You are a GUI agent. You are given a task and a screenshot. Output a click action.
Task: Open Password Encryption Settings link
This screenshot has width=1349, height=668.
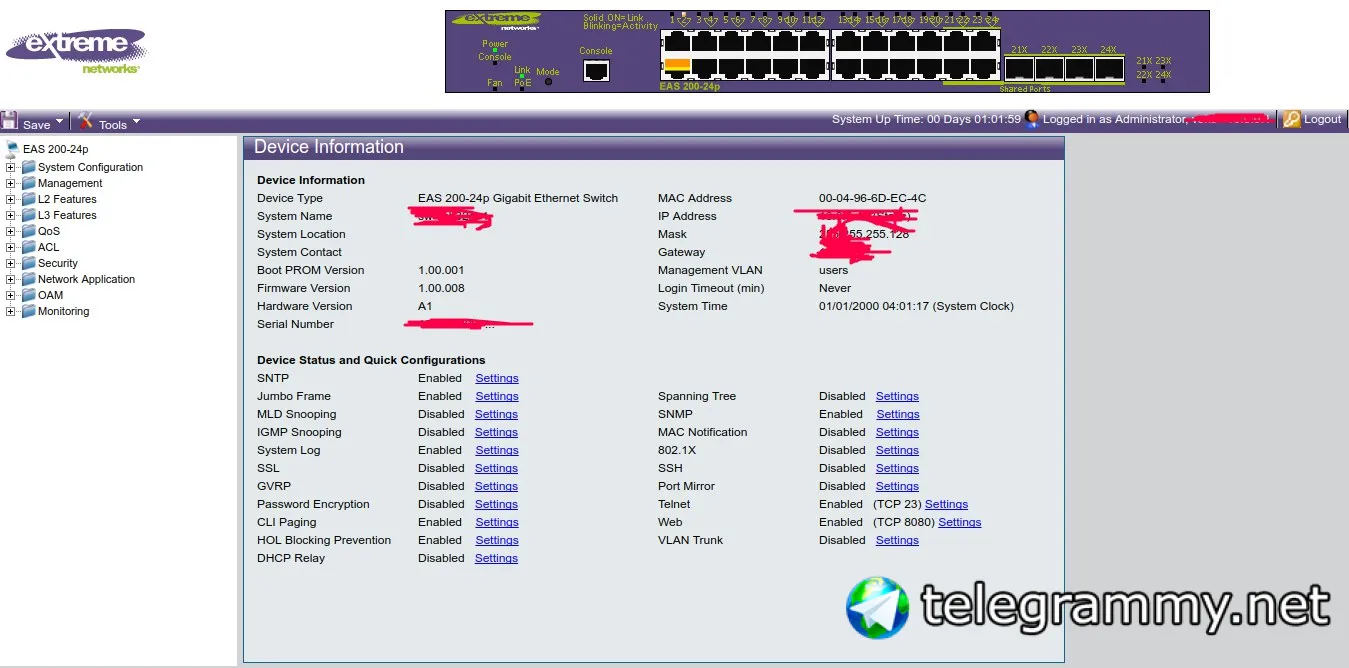pos(497,504)
